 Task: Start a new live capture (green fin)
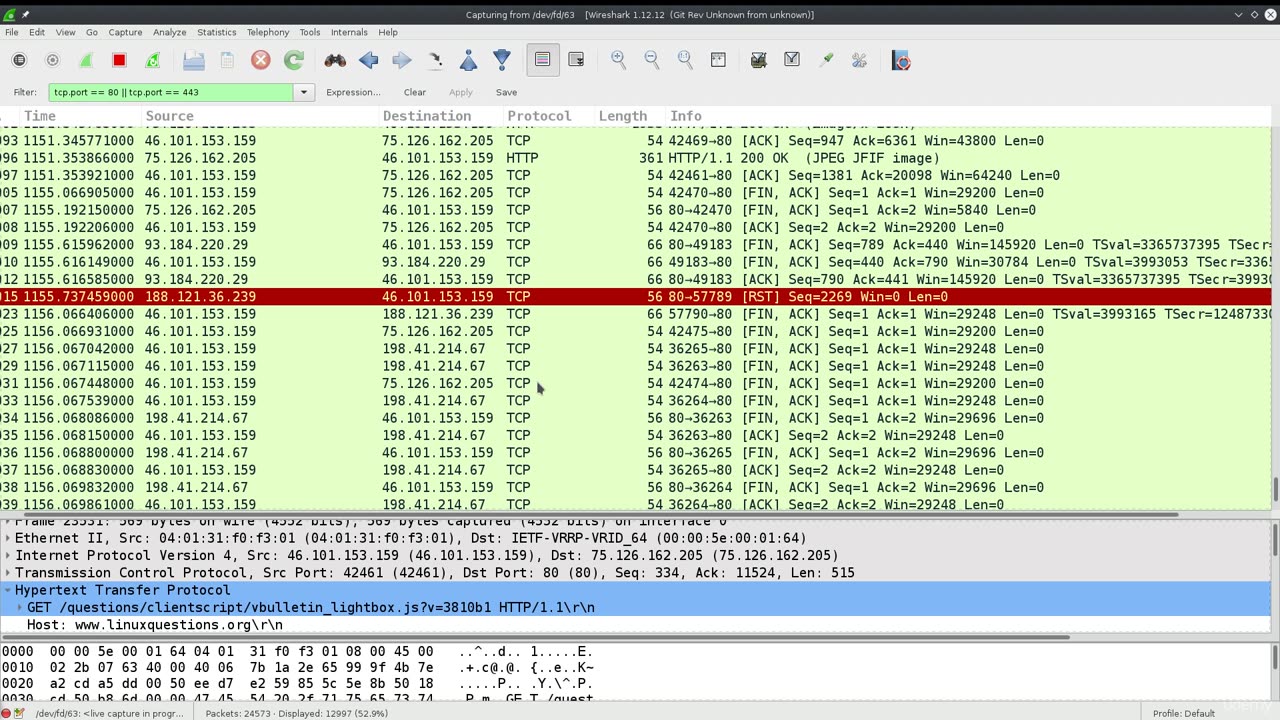coord(86,60)
